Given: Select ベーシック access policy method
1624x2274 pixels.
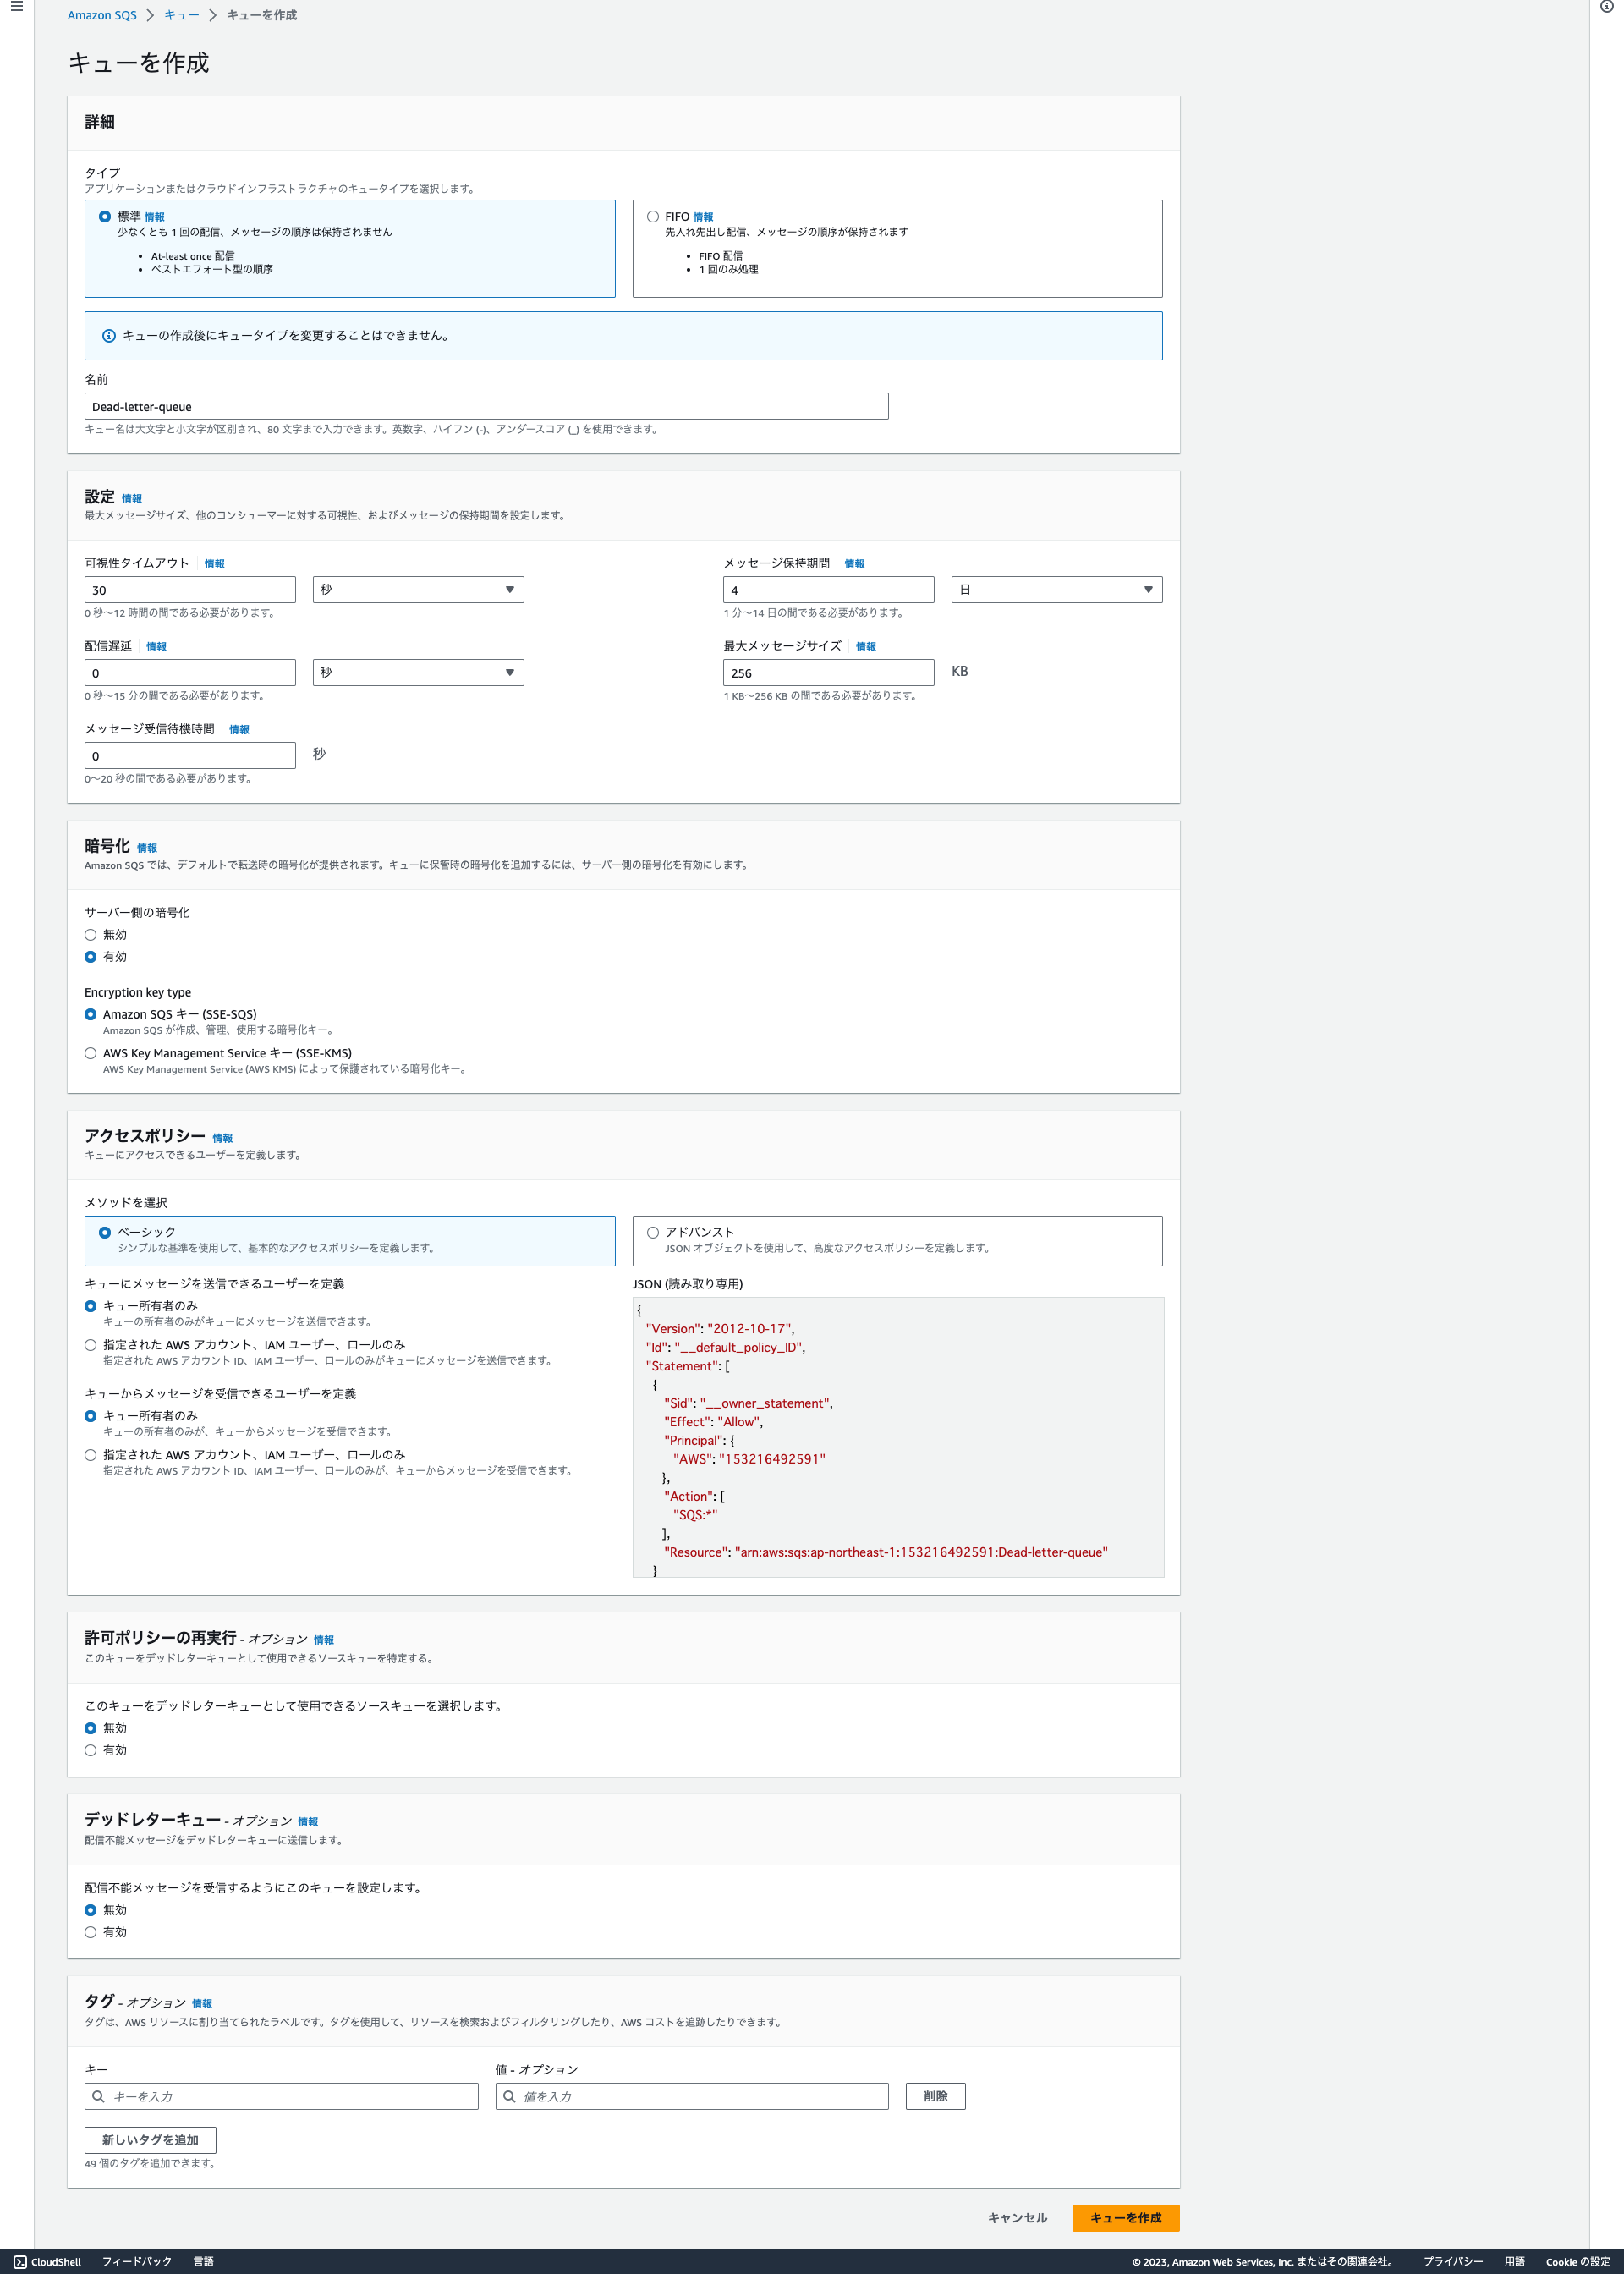Looking at the screenshot, I should point(105,1232).
